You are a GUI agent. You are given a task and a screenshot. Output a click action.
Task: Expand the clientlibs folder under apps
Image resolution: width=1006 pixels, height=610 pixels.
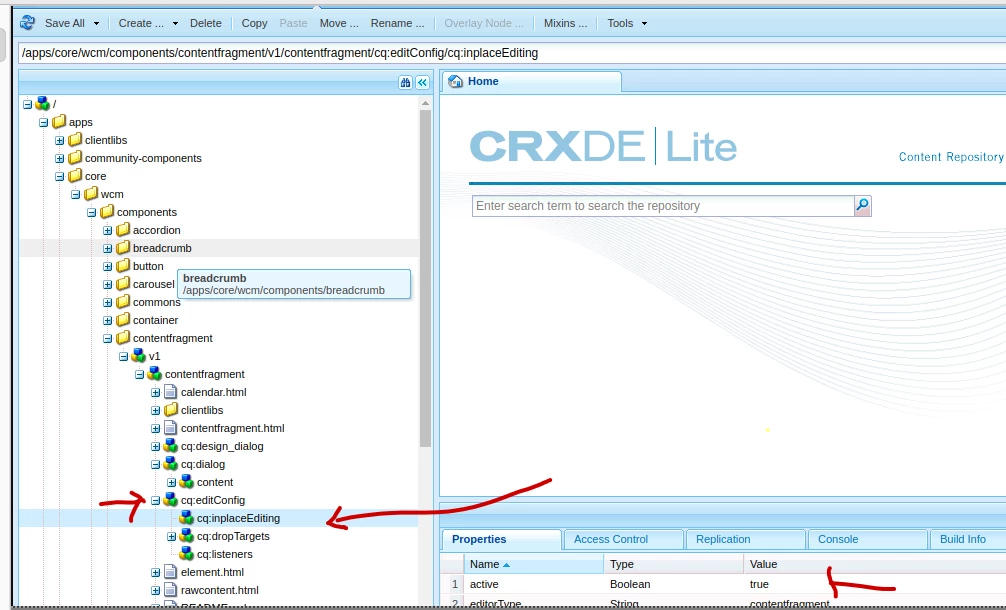pyautogui.click(x=60, y=140)
